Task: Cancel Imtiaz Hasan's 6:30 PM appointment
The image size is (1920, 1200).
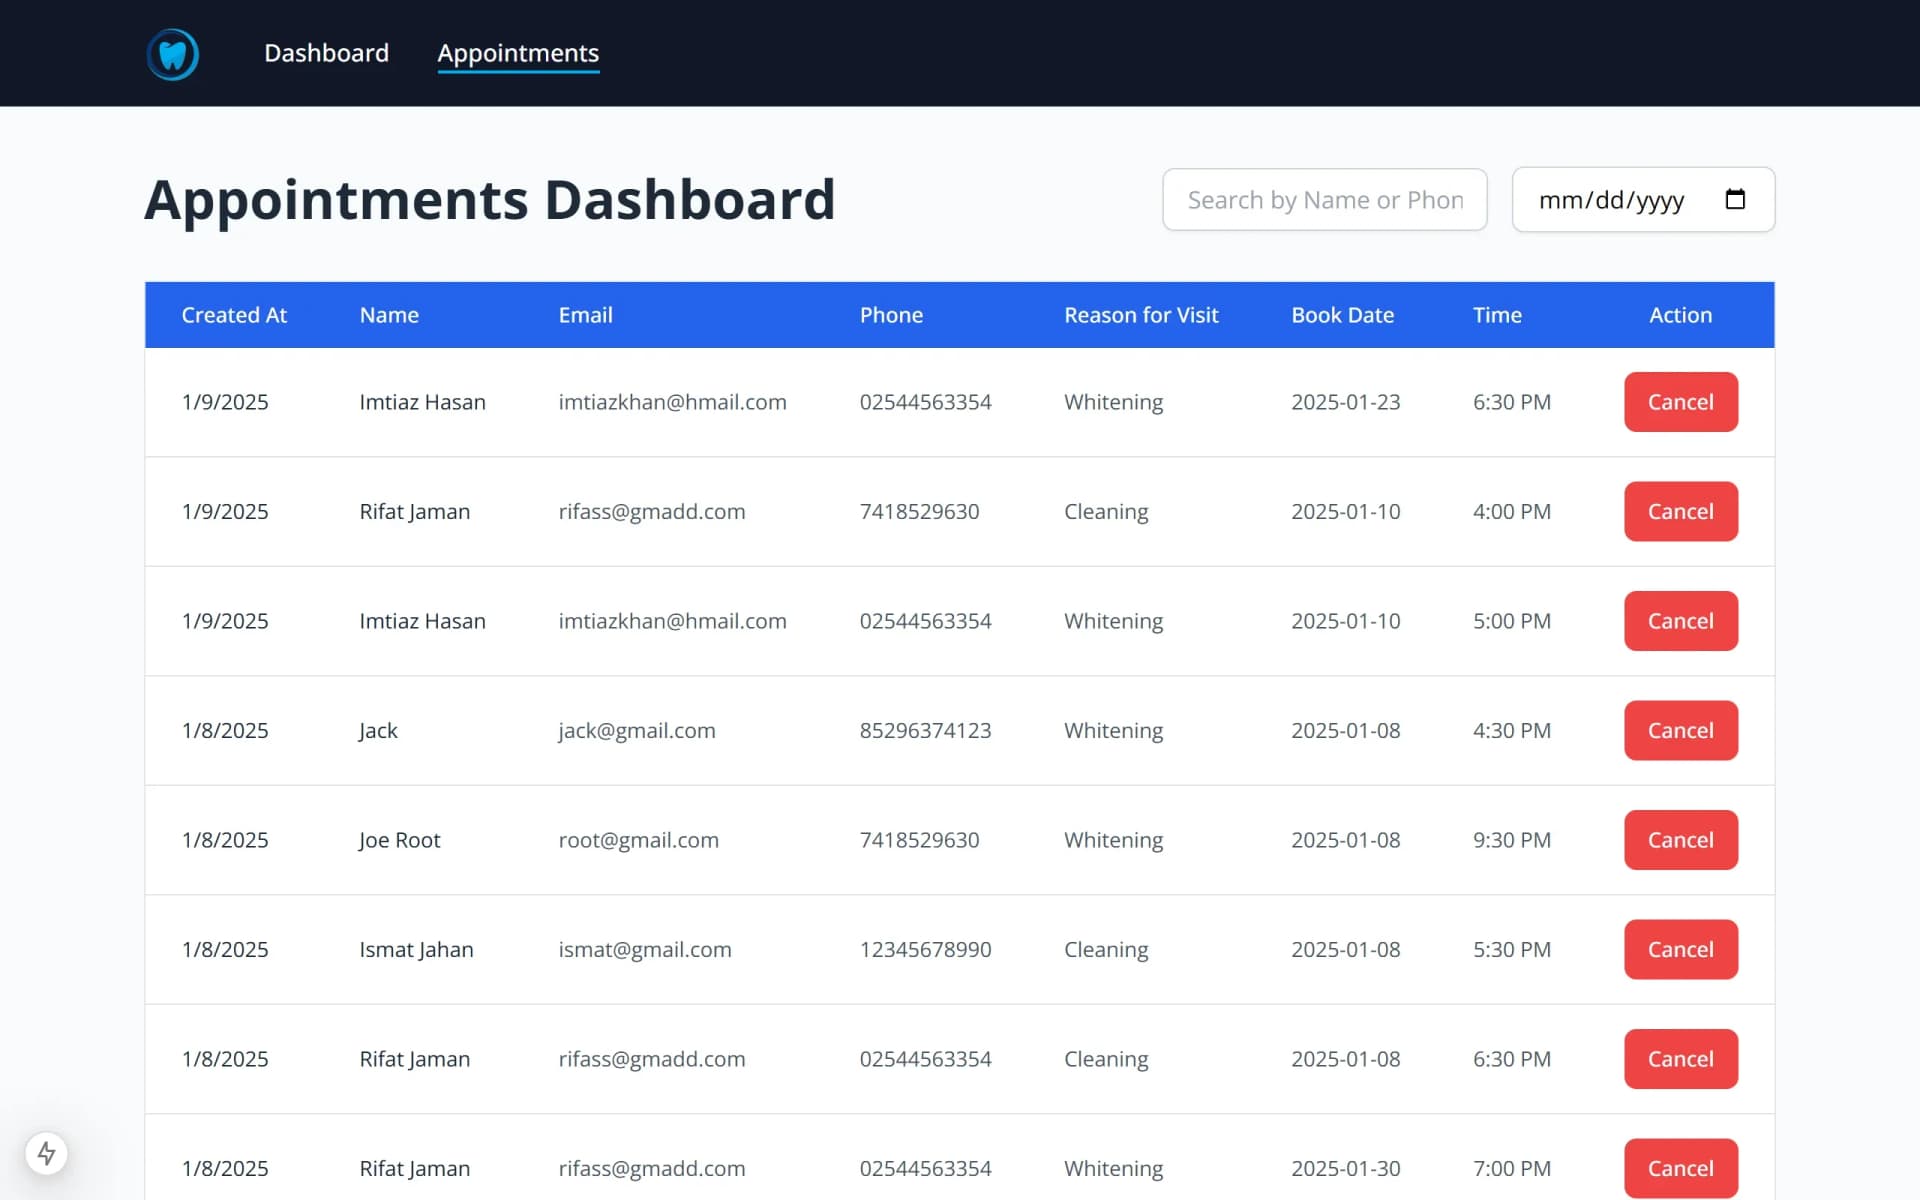Action: click(x=1680, y=402)
